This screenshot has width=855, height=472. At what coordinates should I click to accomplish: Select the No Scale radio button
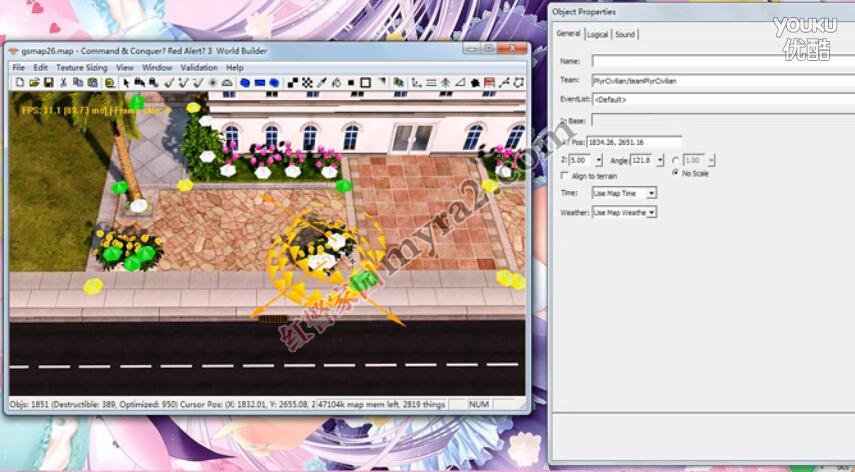(676, 173)
